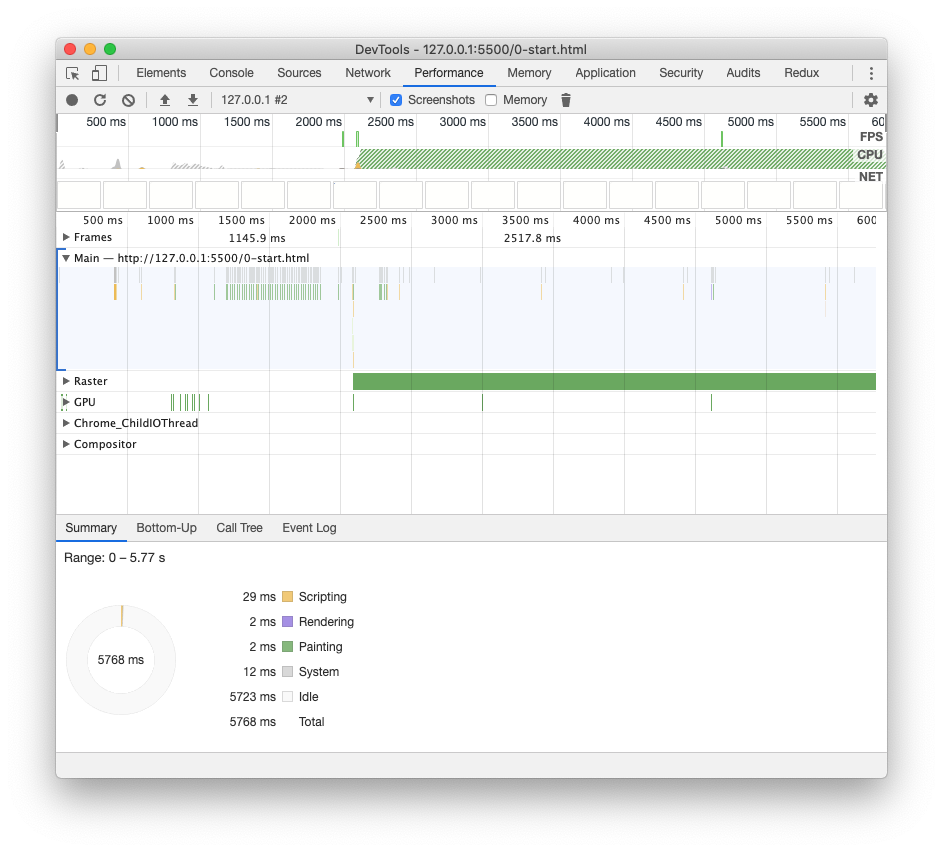Select the 2517.8 ms frame
The image size is (943, 852).
(x=532, y=238)
